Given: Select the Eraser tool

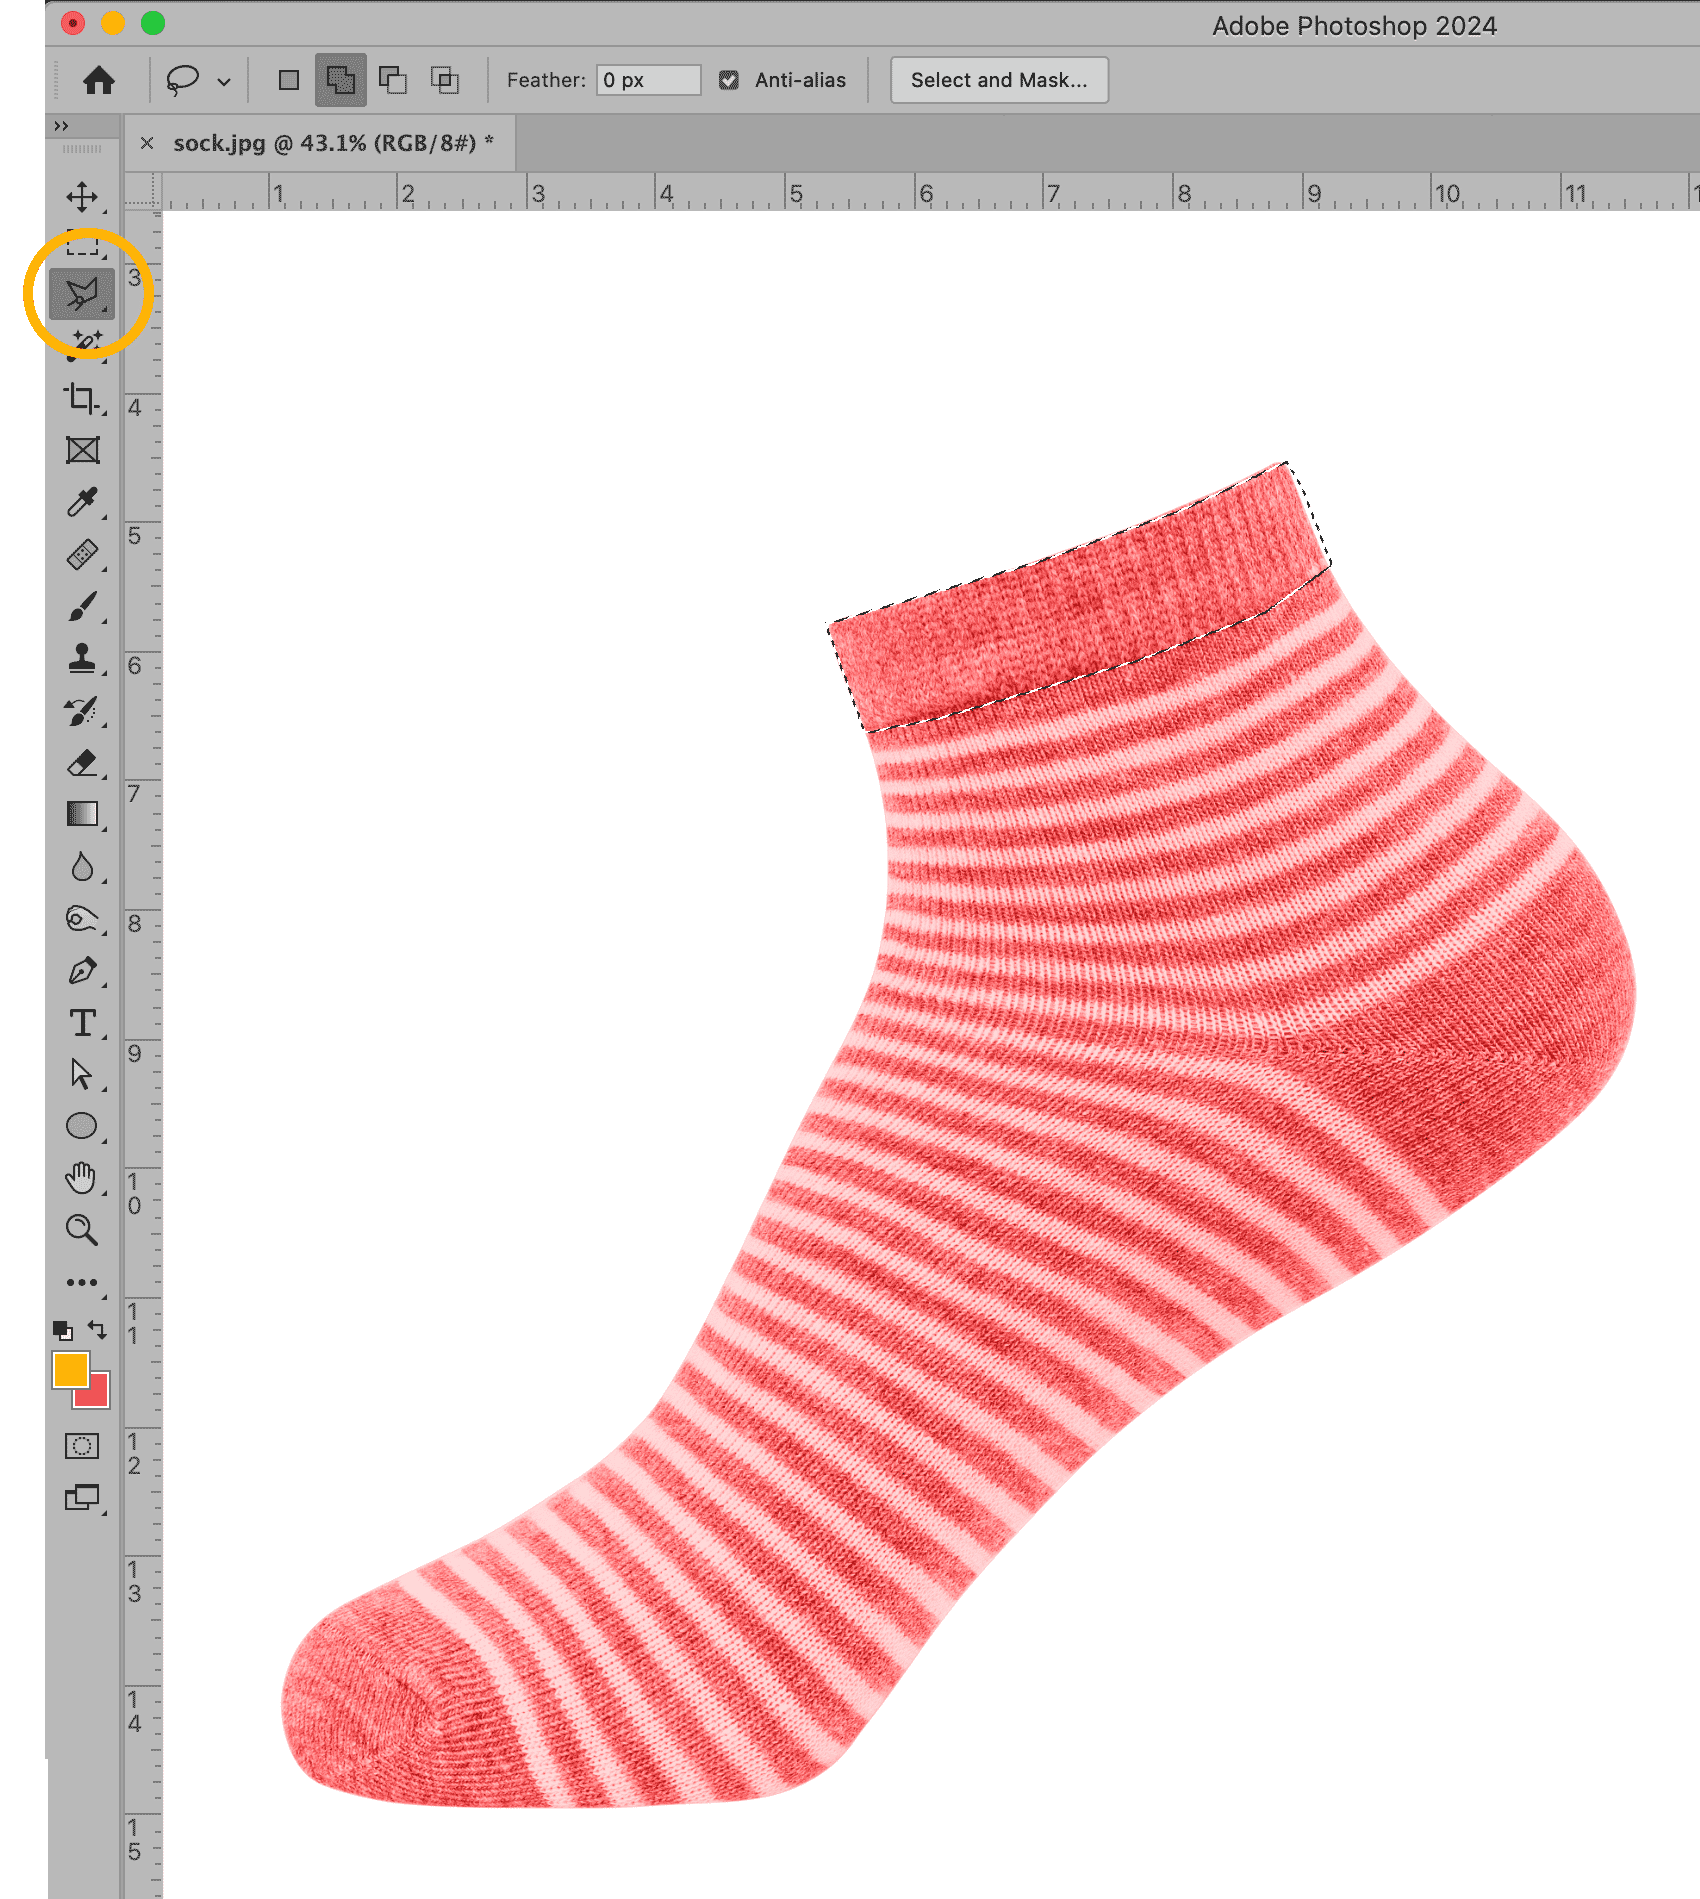Looking at the screenshot, I should pos(82,763).
